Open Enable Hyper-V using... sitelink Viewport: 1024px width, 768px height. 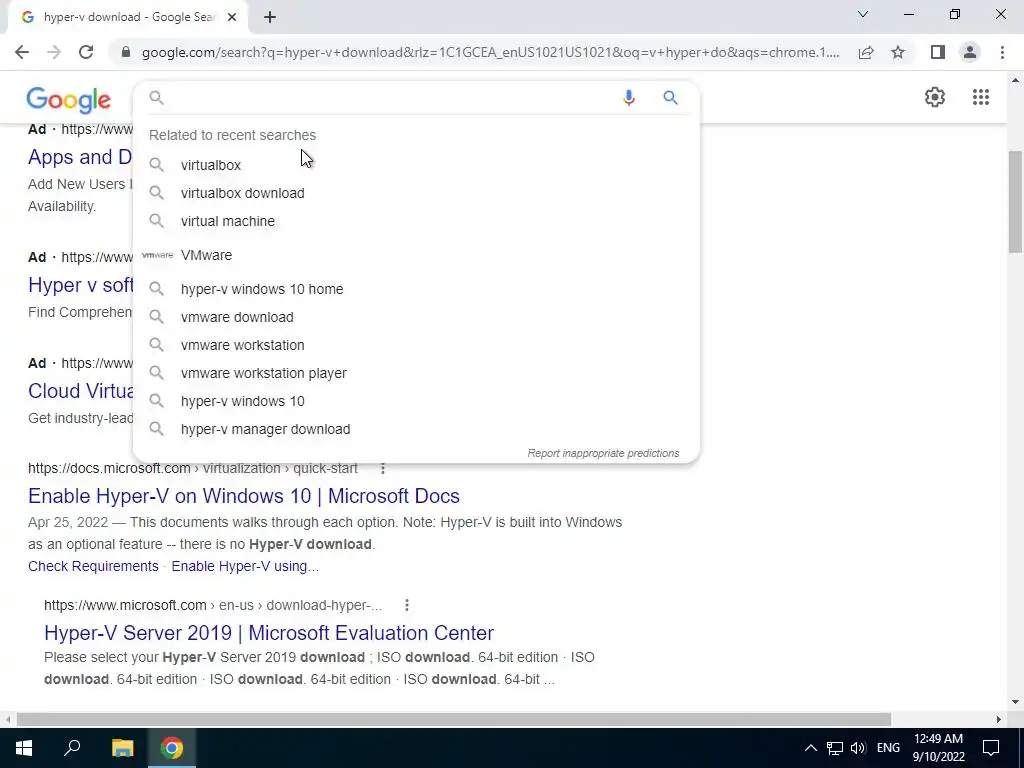(245, 566)
